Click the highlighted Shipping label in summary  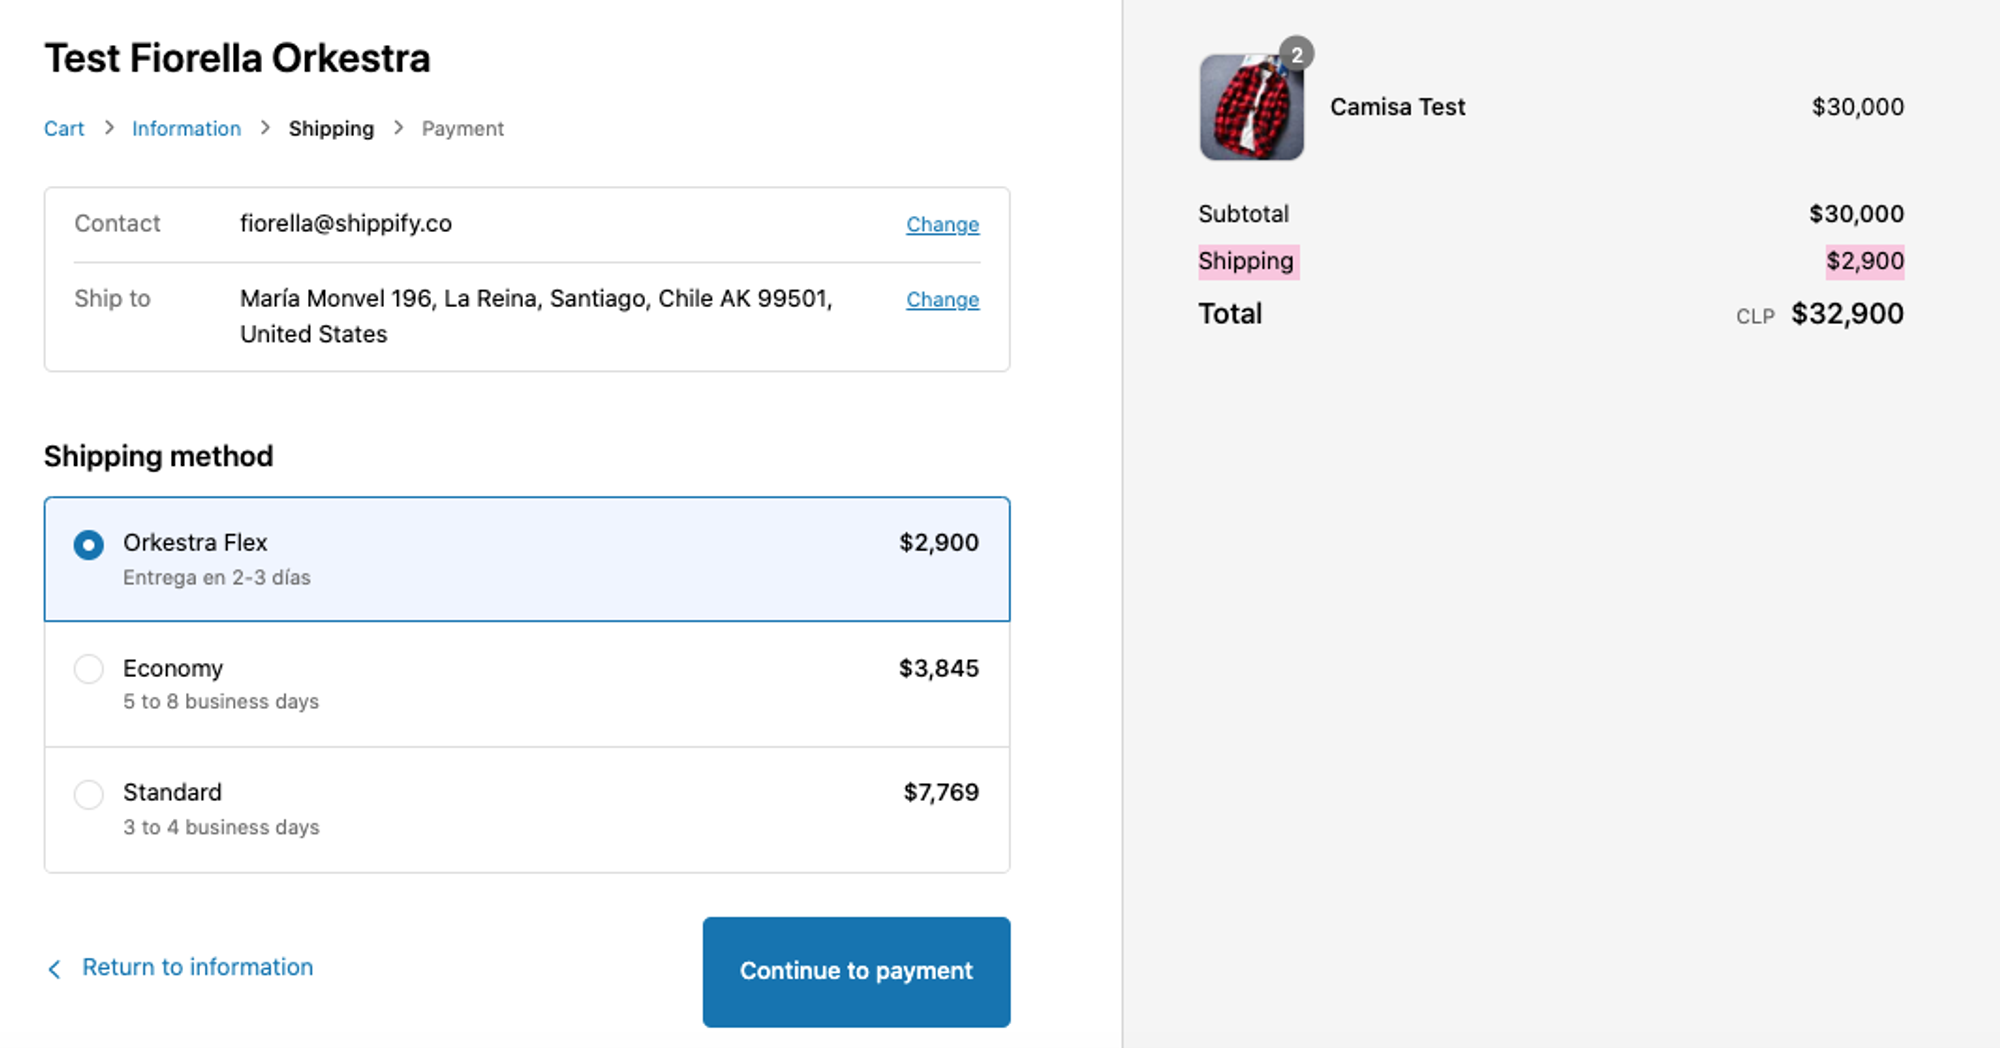1246,261
